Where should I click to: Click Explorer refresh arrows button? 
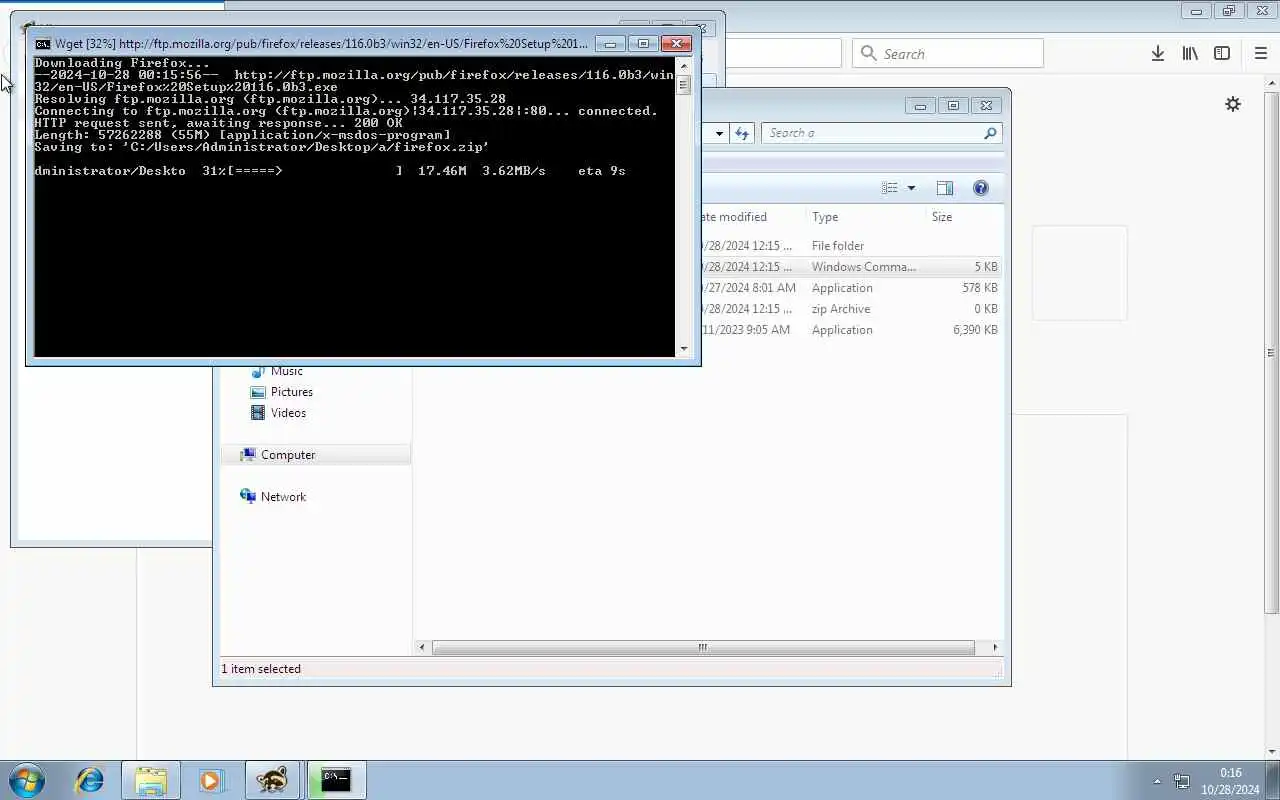pyautogui.click(x=742, y=133)
